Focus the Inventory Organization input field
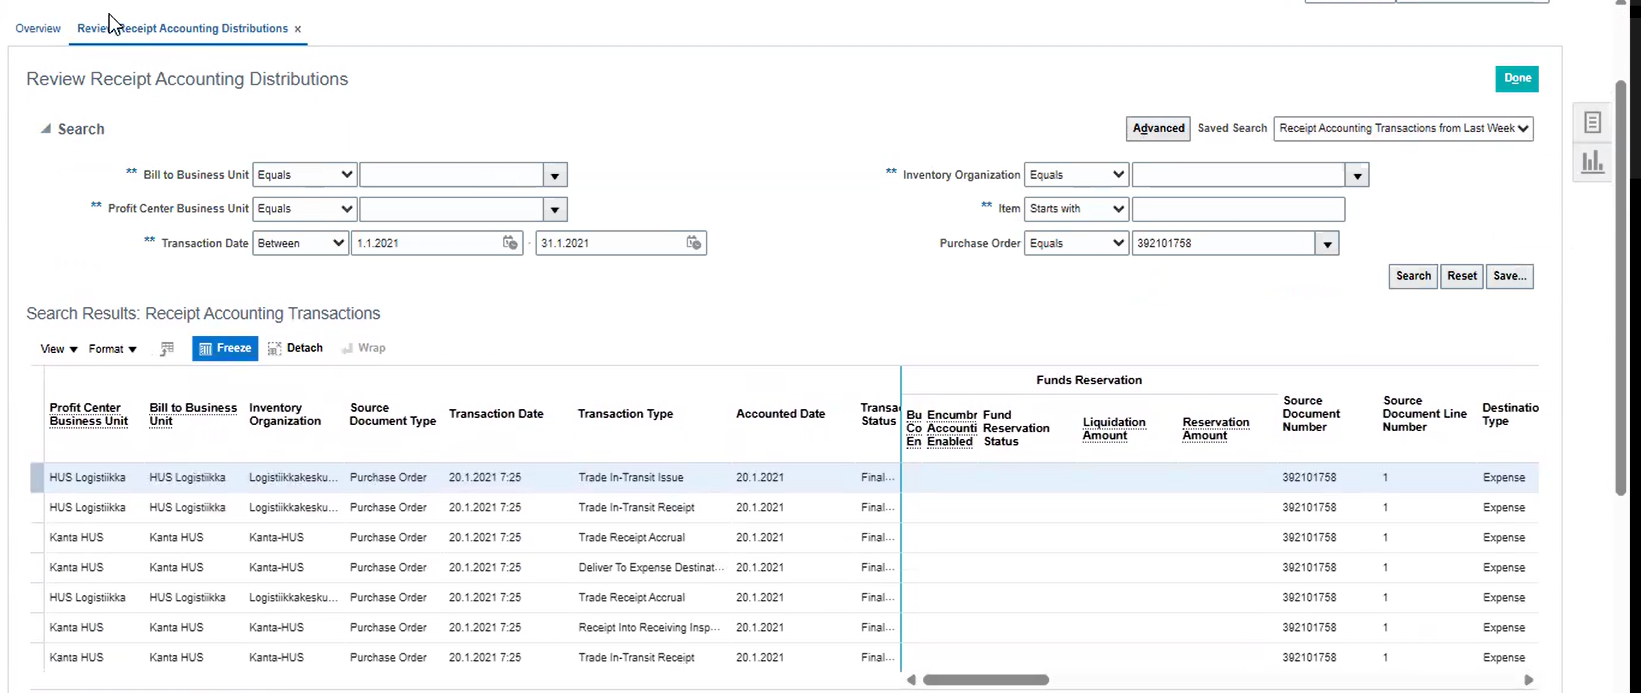This screenshot has width=1641, height=693. 1238,175
